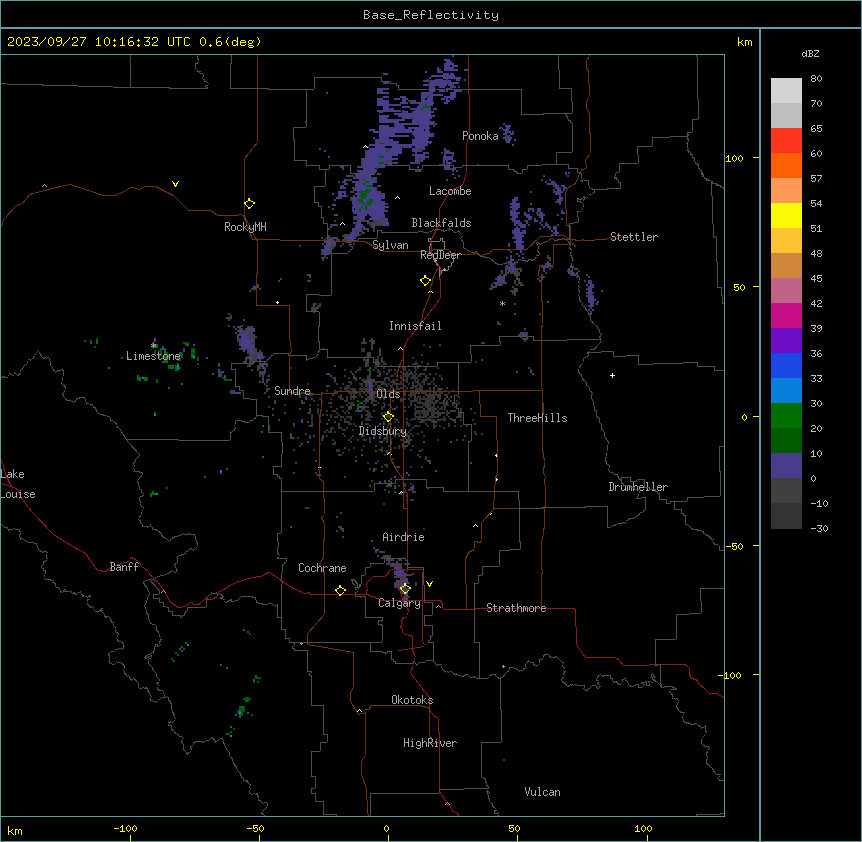
Task: Click the white plus marker north of Drumheller
Action: click(612, 375)
